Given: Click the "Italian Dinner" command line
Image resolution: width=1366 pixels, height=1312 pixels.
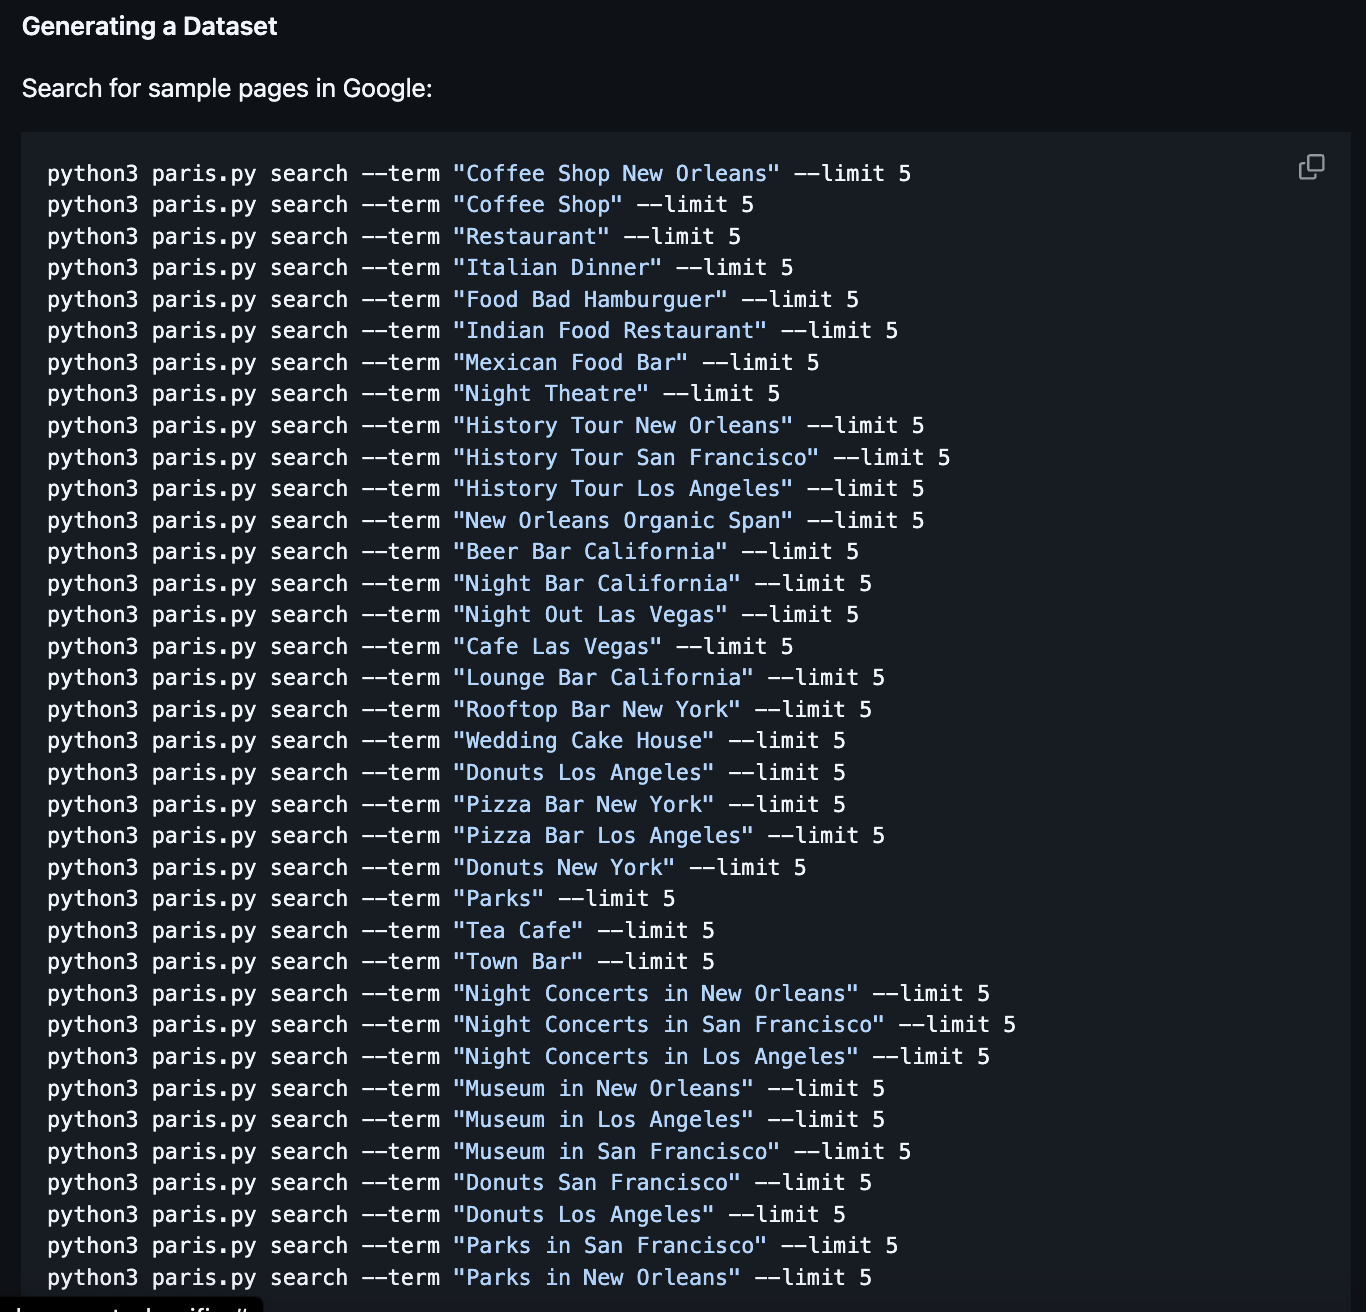Looking at the screenshot, I should tap(420, 267).
